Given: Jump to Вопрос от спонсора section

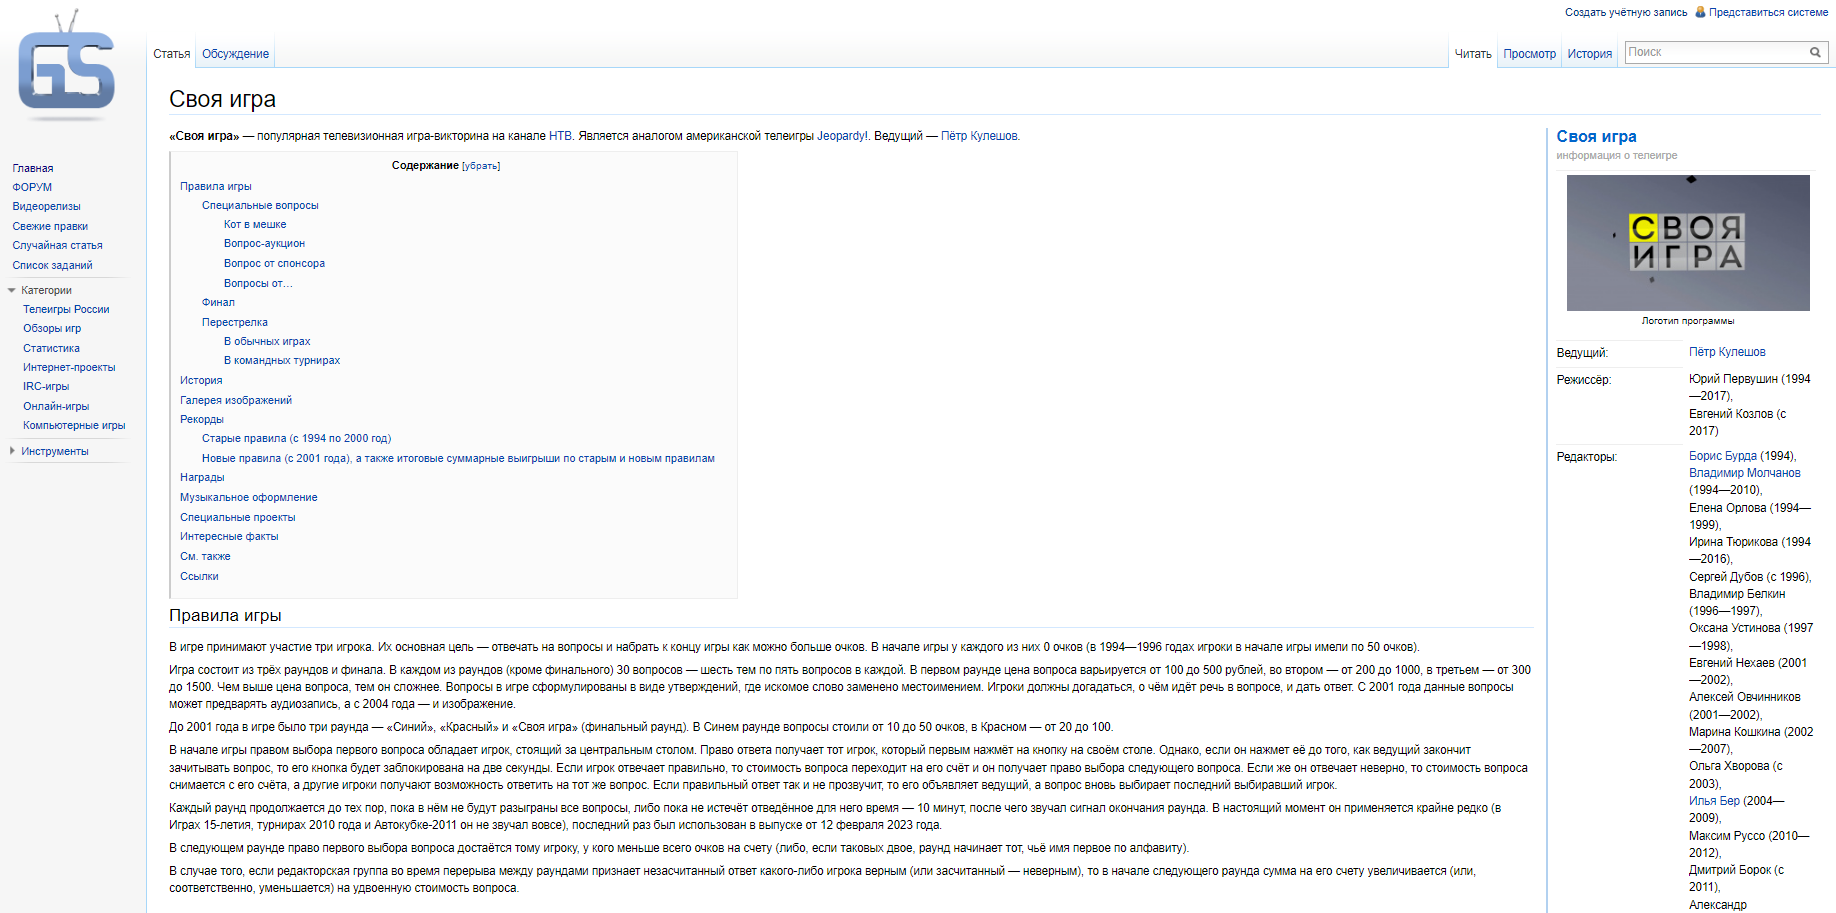Looking at the screenshot, I should pyautogui.click(x=274, y=263).
